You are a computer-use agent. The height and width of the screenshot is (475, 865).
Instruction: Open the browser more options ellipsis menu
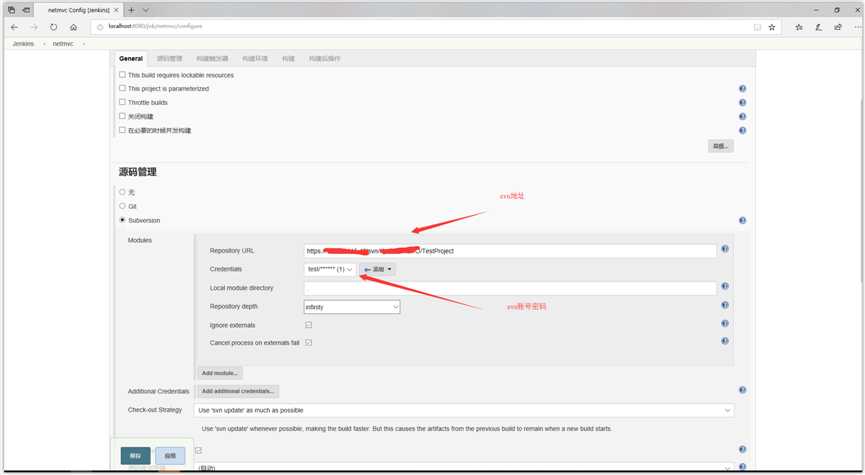click(857, 27)
